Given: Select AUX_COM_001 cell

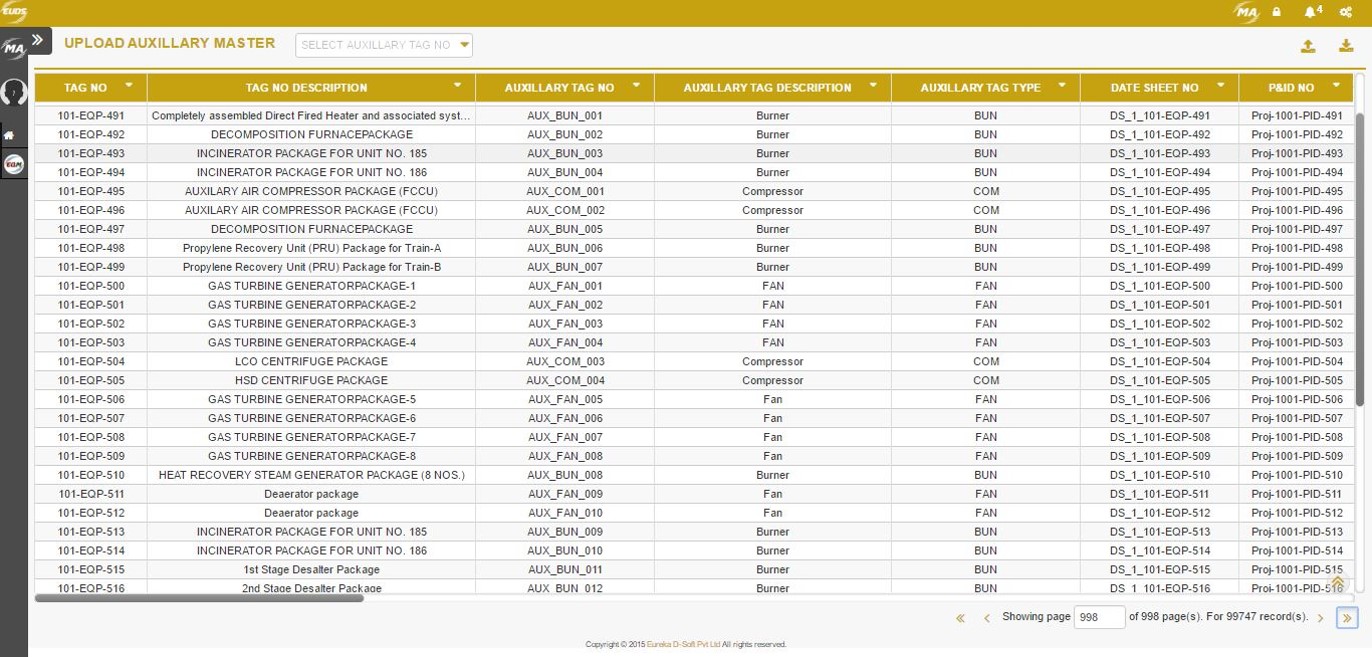Looking at the screenshot, I should tap(565, 192).
